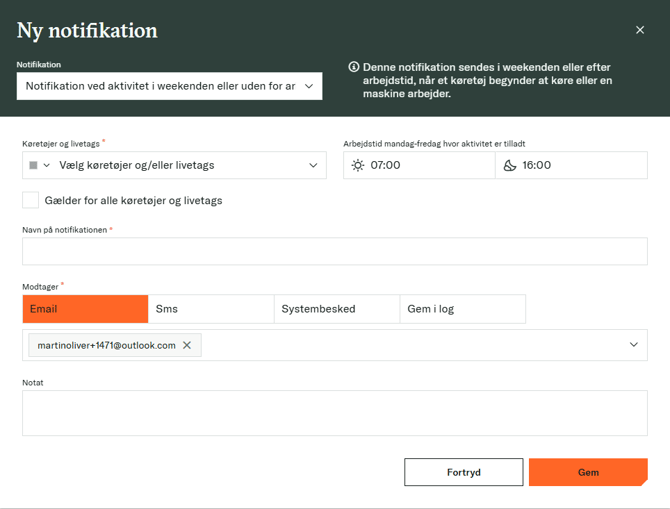Click the sun icon at start time
Image resolution: width=670 pixels, height=509 pixels.
click(x=358, y=165)
